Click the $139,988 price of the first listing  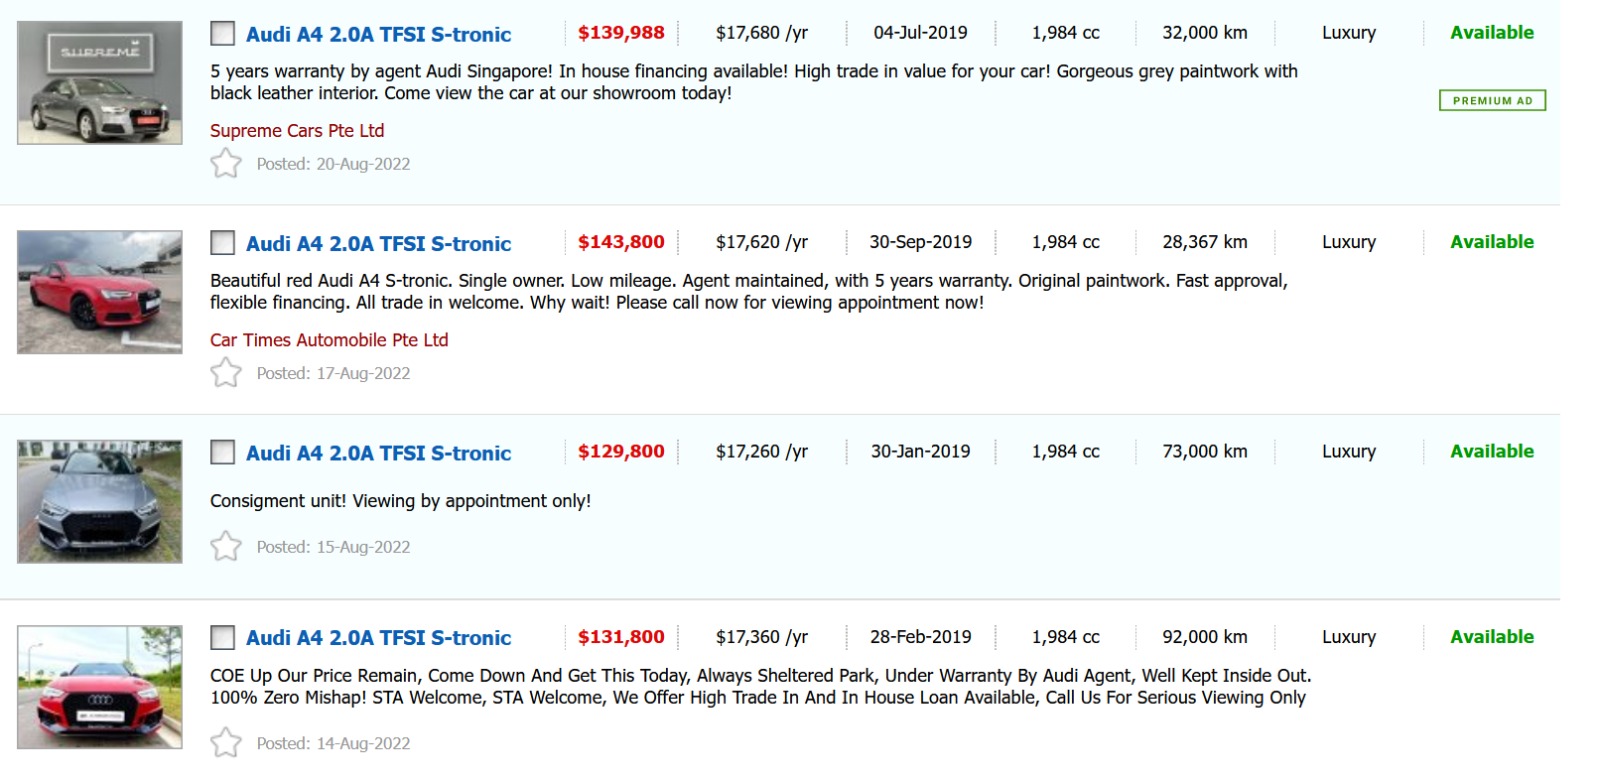click(x=621, y=33)
